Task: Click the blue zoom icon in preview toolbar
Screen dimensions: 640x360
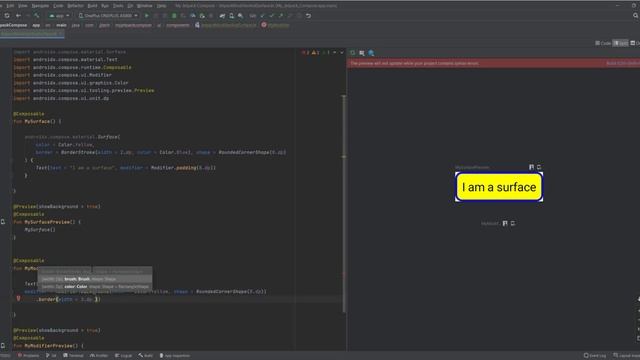Action: click(x=371, y=53)
